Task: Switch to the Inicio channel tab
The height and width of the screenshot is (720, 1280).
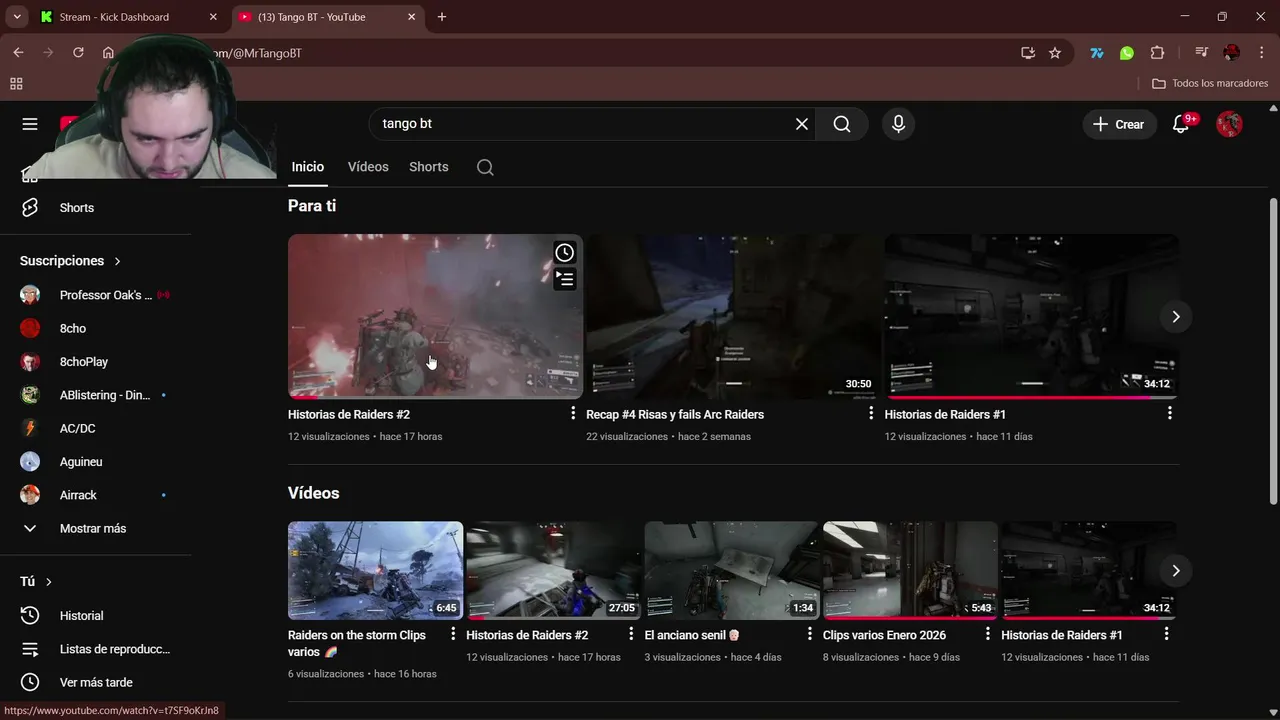Action: click(308, 167)
